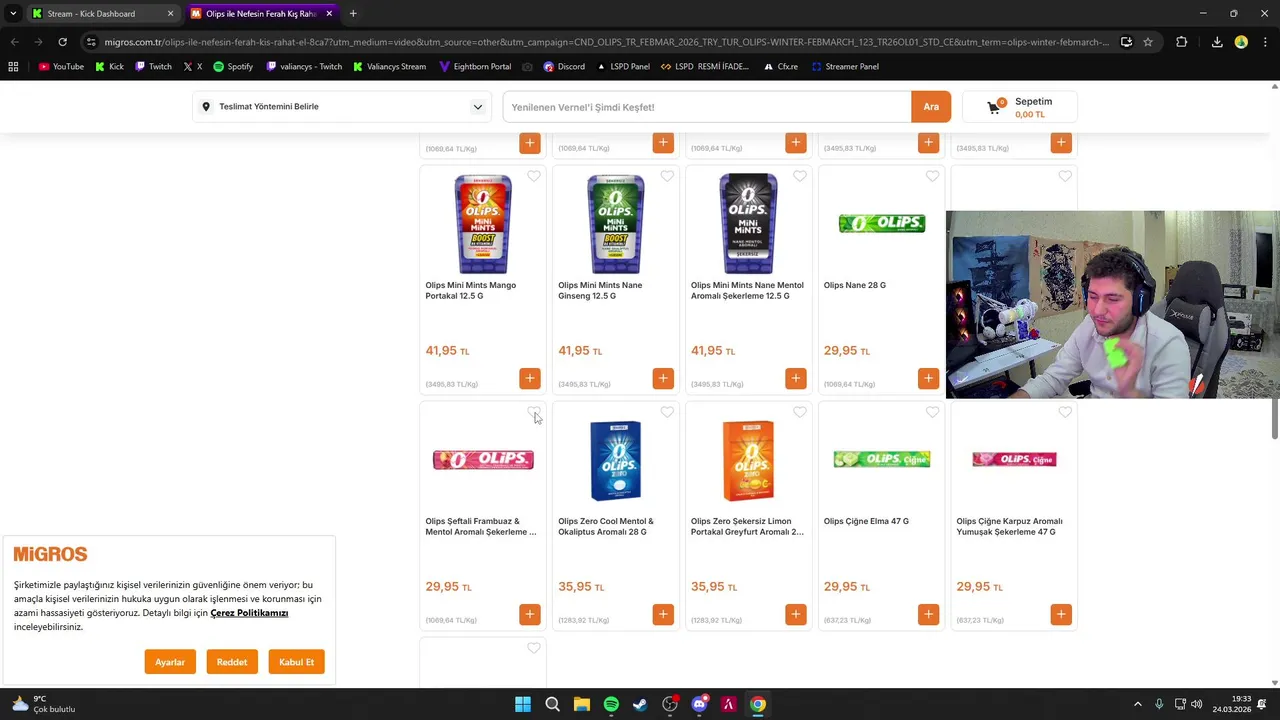Viewport: 1280px width, 720px height.
Task: Open the Sepetim shopping cart
Action: [1020, 107]
